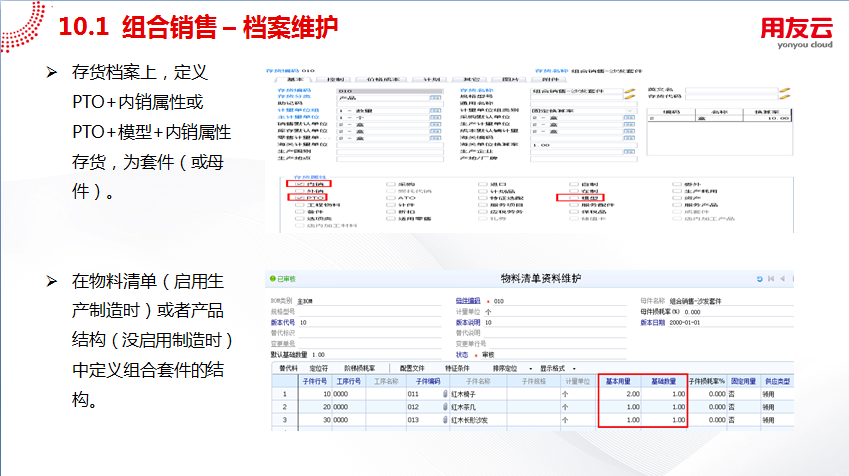
Task: Click the attachment icon in row 011
Action: tap(446, 394)
